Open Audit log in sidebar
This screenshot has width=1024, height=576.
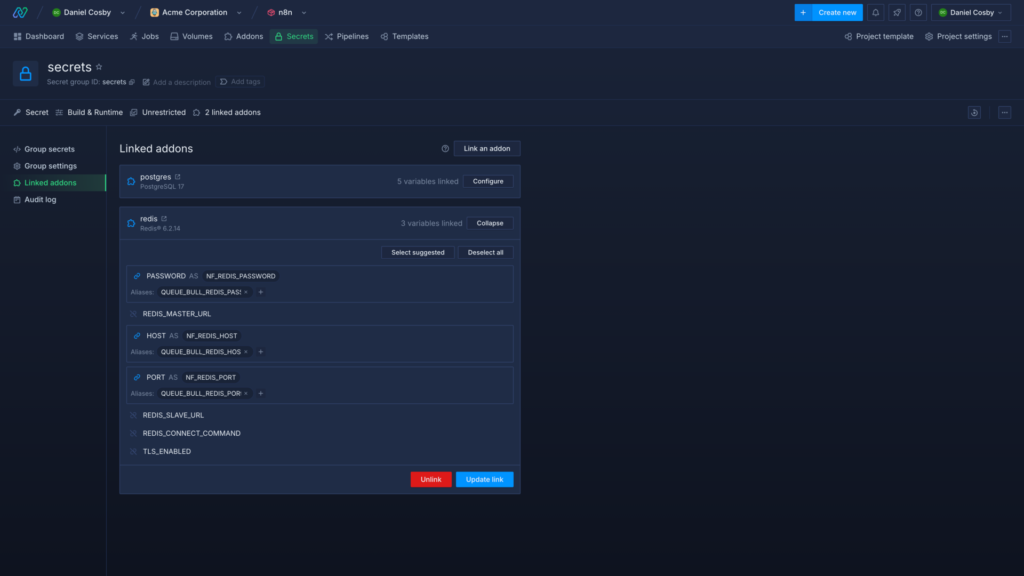tap(40, 200)
